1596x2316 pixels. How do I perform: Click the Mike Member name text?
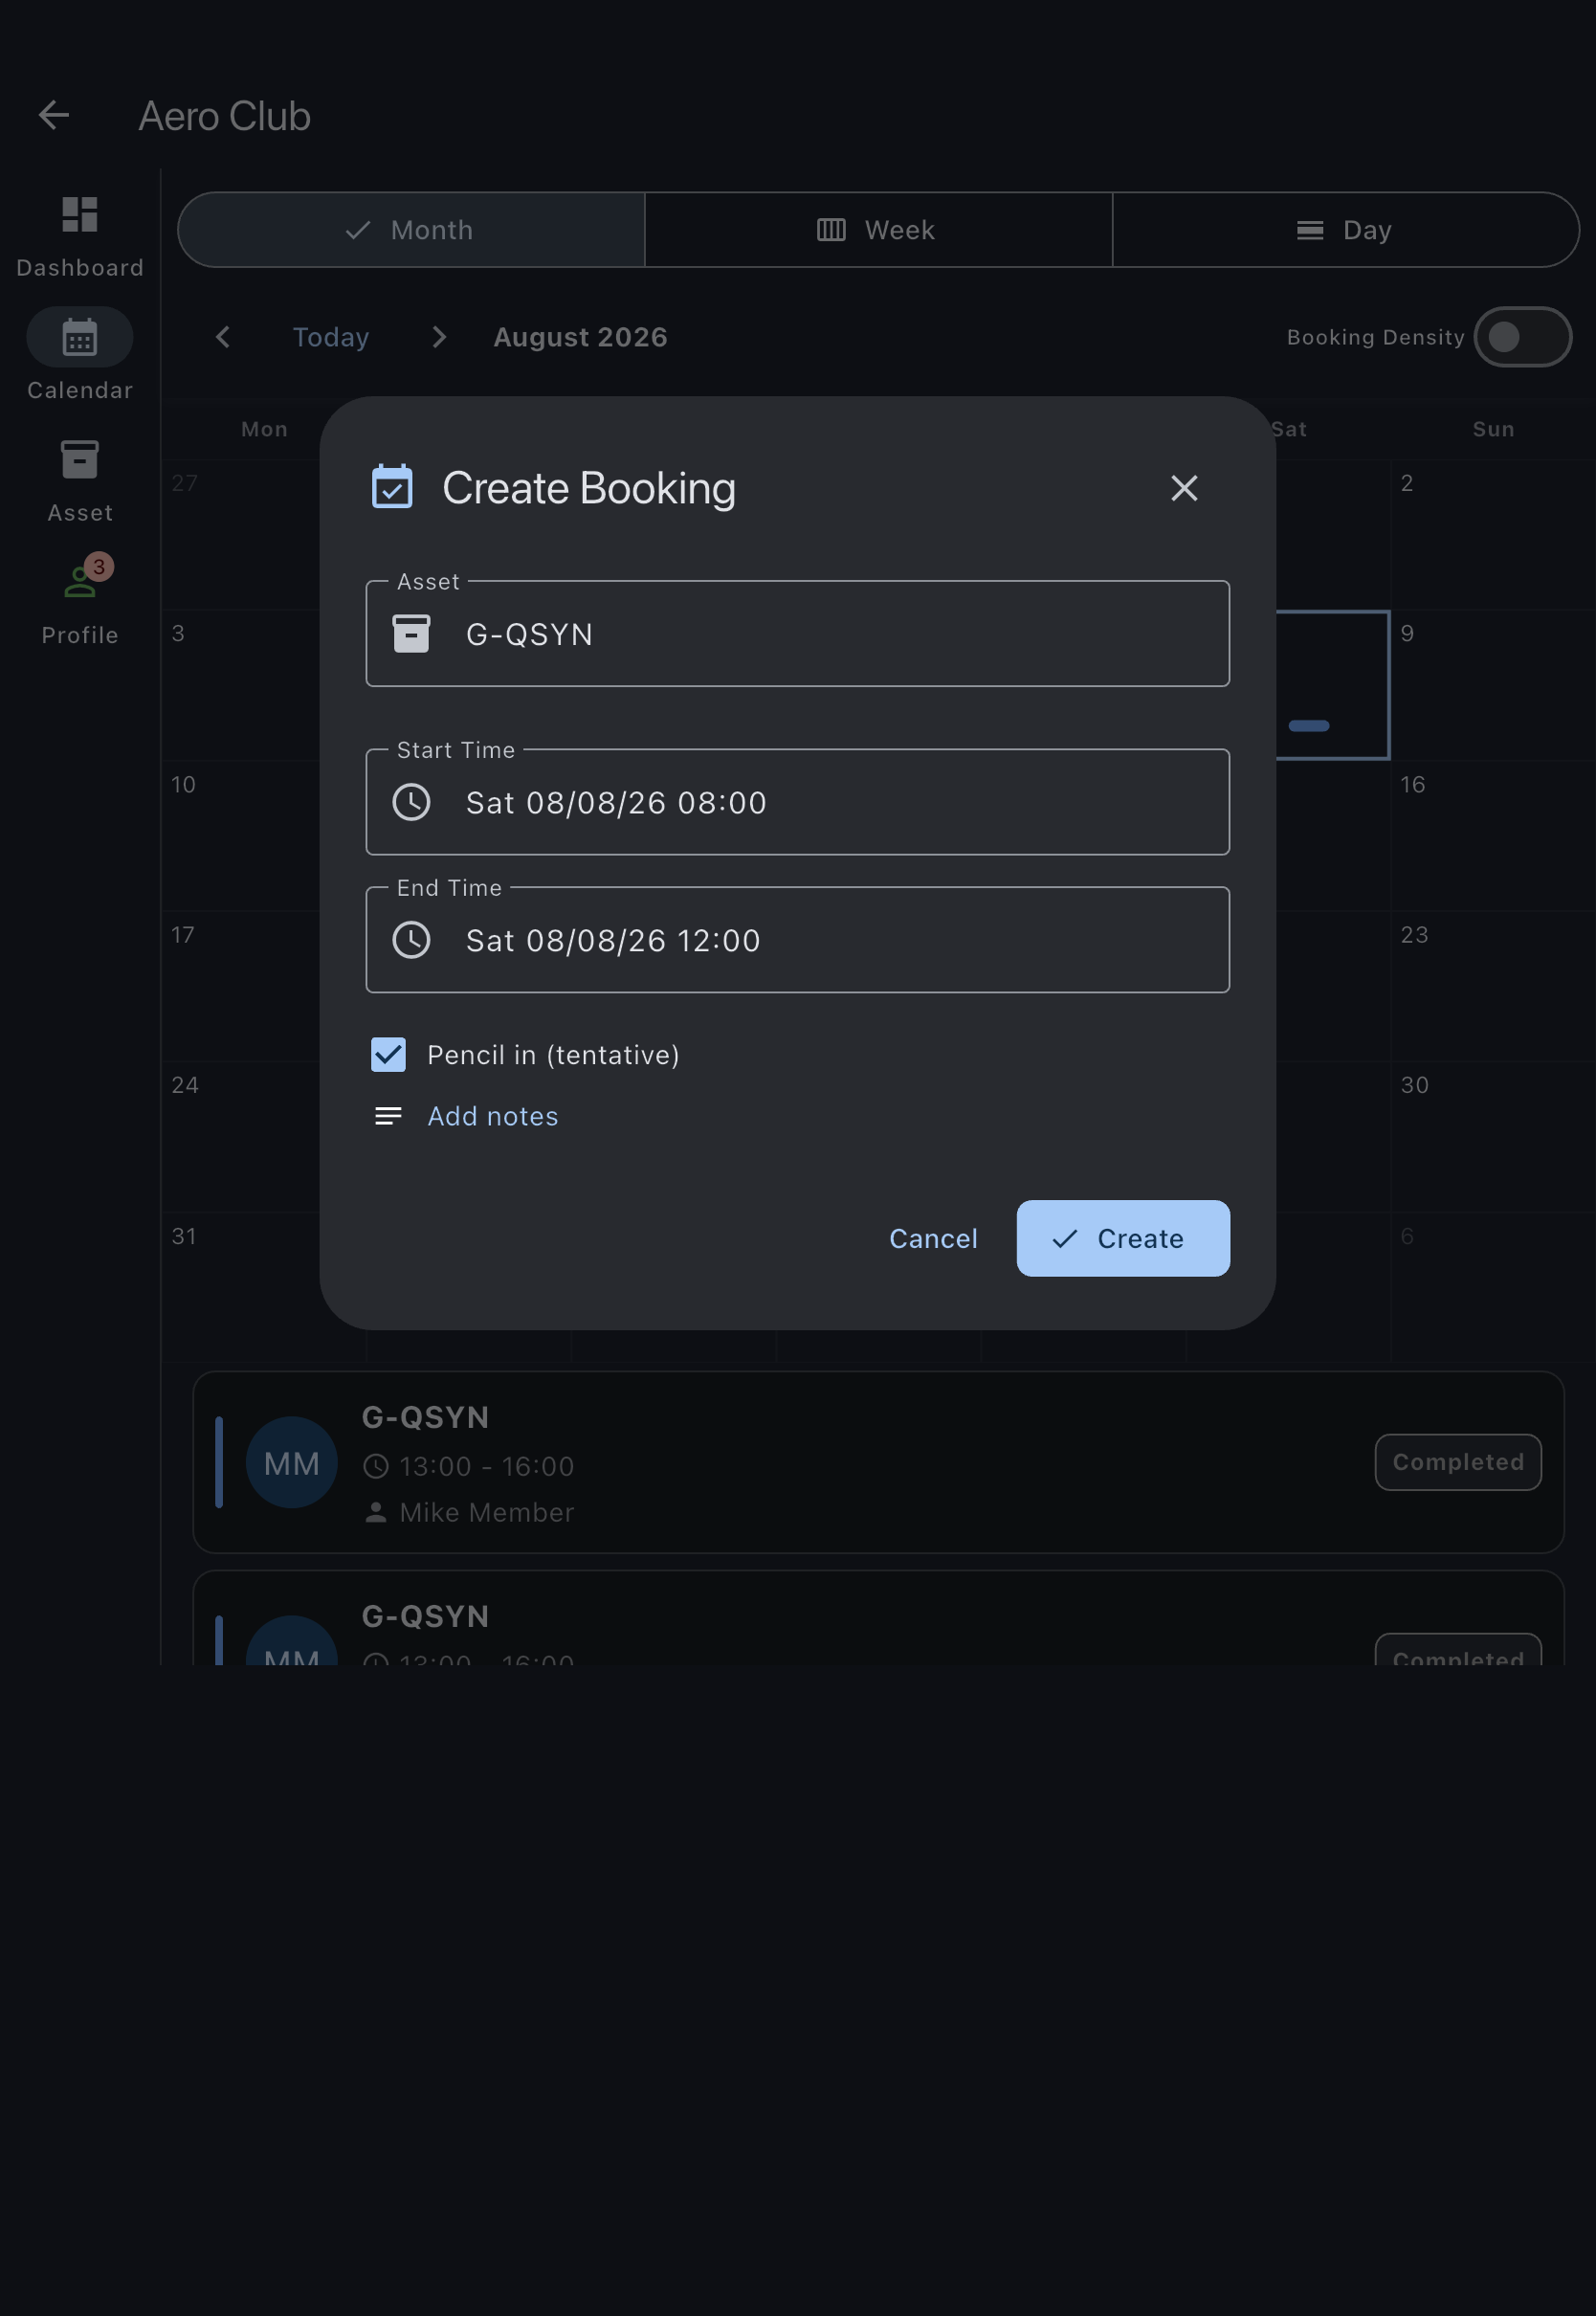[x=487, y=1512]
